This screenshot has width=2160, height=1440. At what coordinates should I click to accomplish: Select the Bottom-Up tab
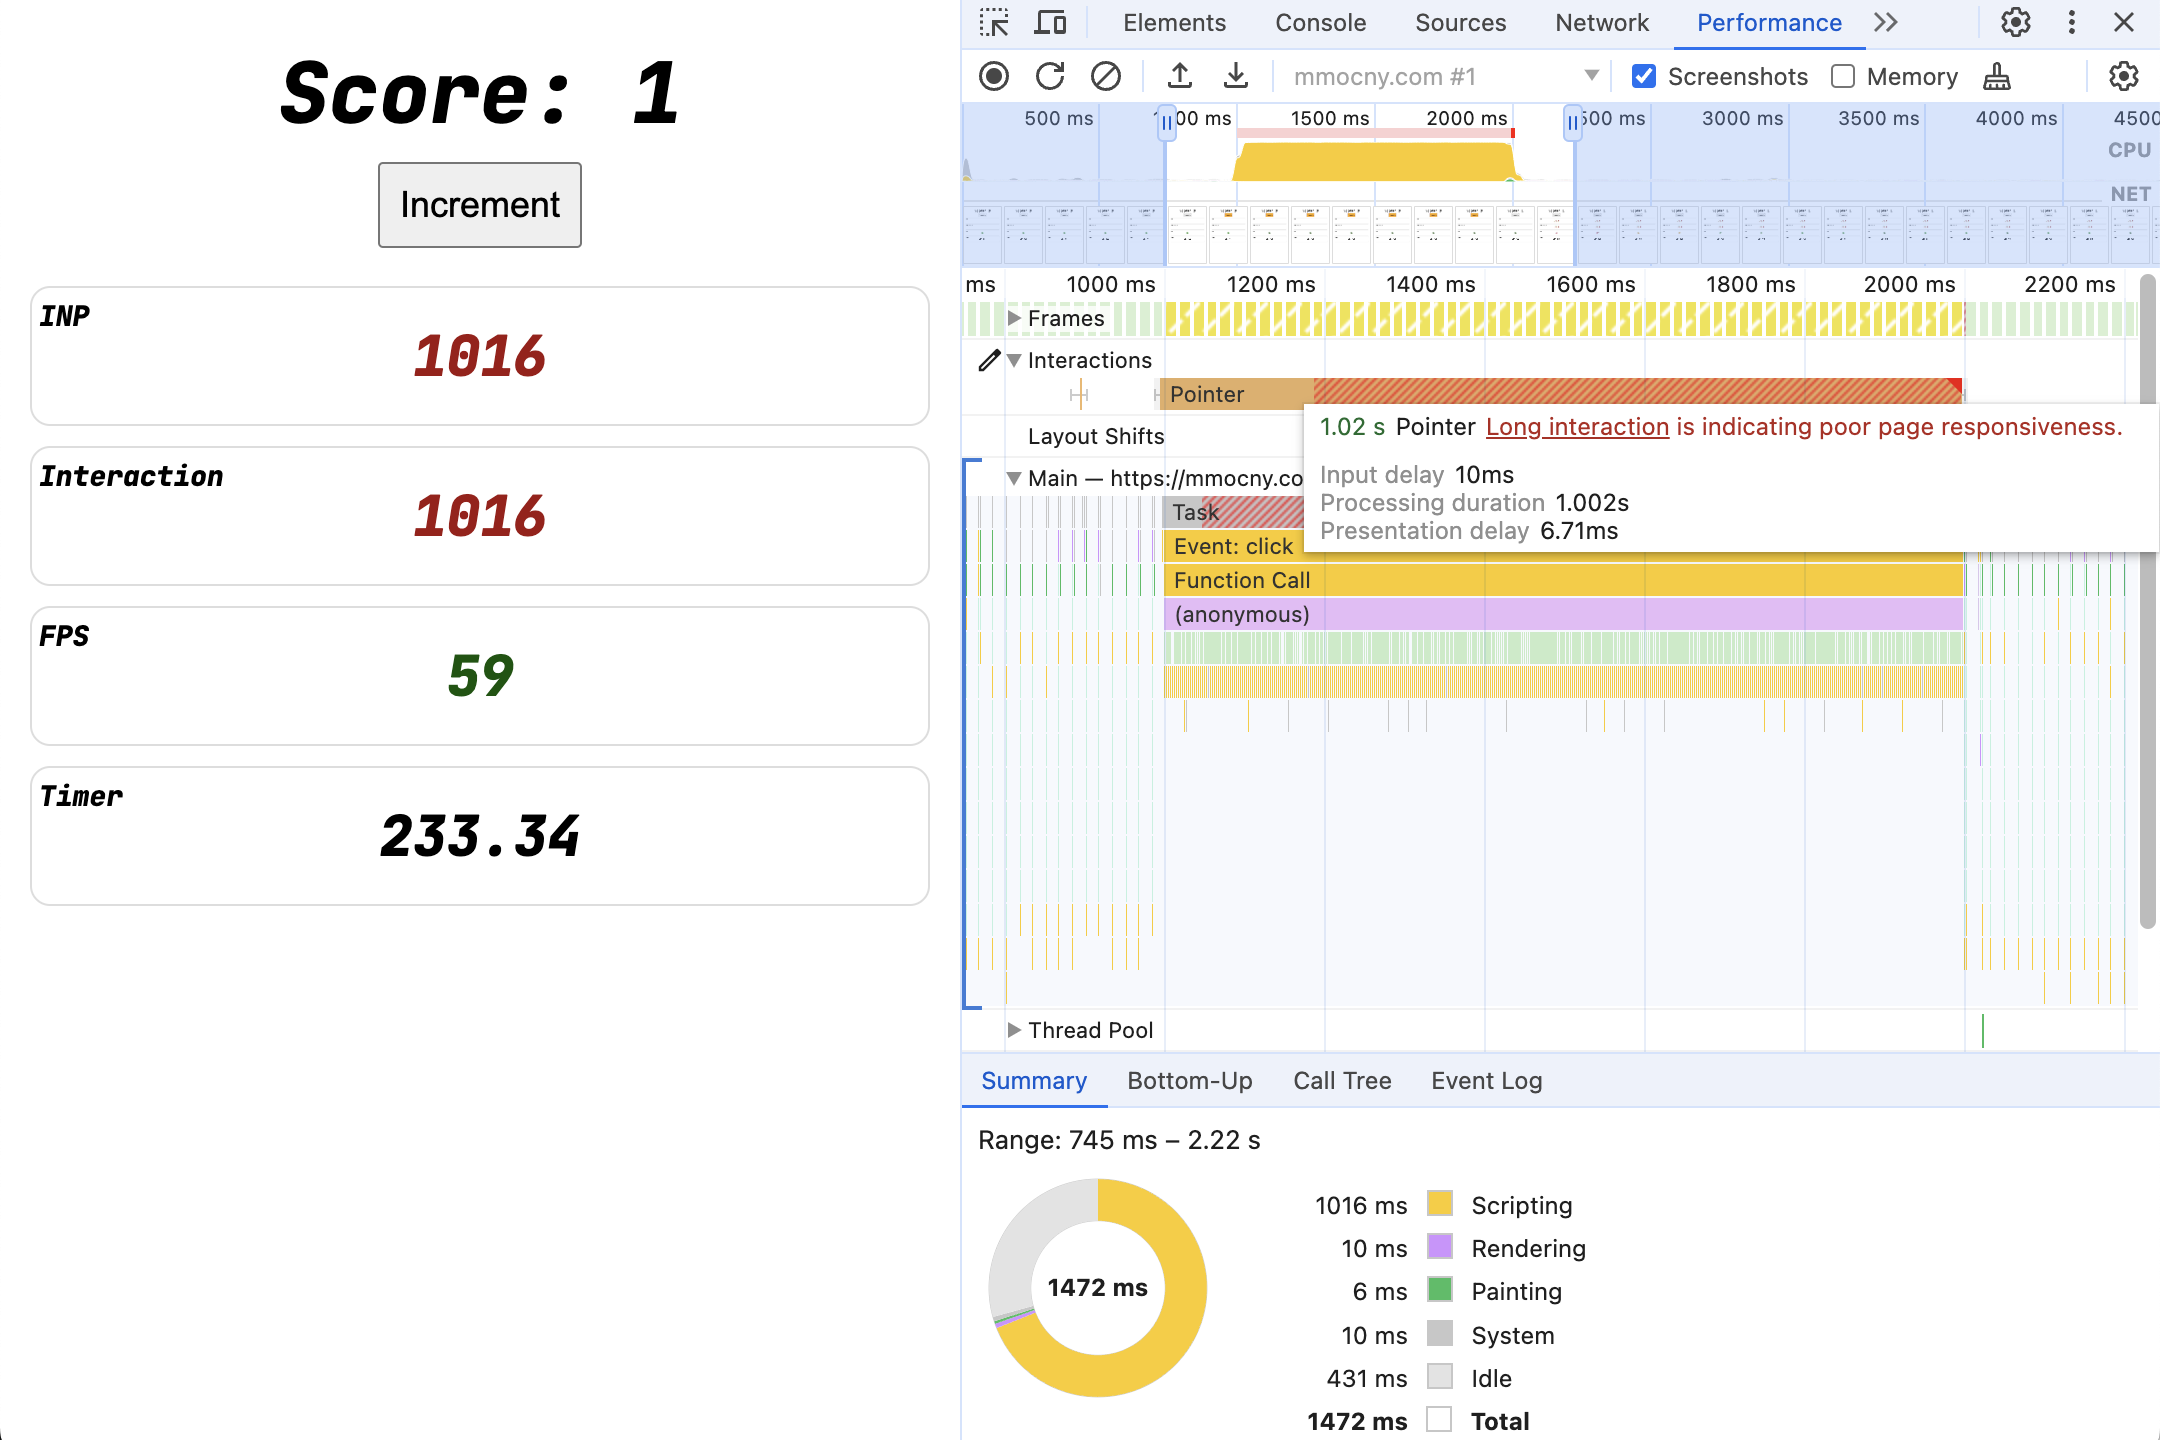[x=1189, y=1080]
